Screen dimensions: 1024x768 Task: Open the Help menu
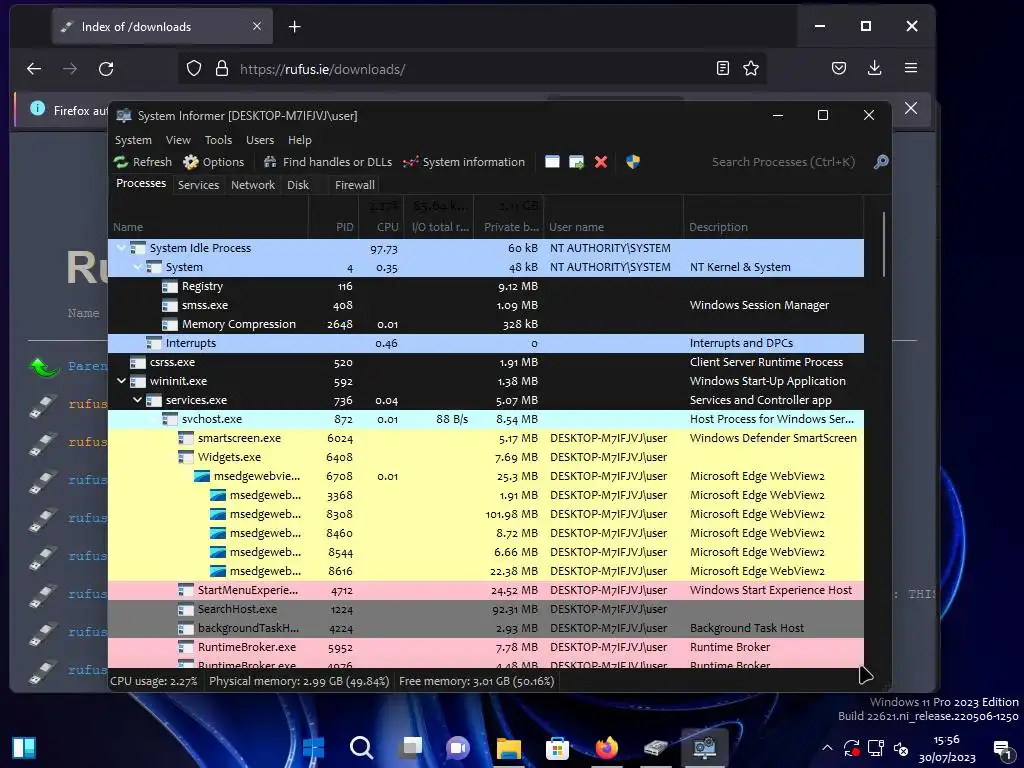click(x=300, y=140)
